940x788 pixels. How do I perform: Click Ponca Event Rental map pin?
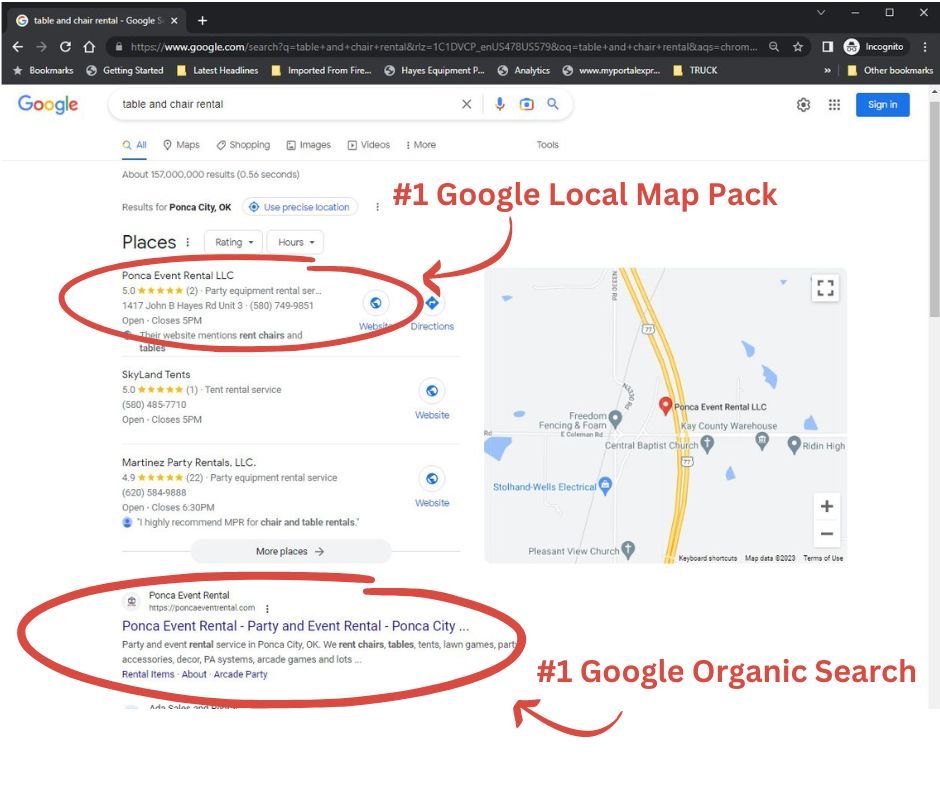tap(665, 406)
